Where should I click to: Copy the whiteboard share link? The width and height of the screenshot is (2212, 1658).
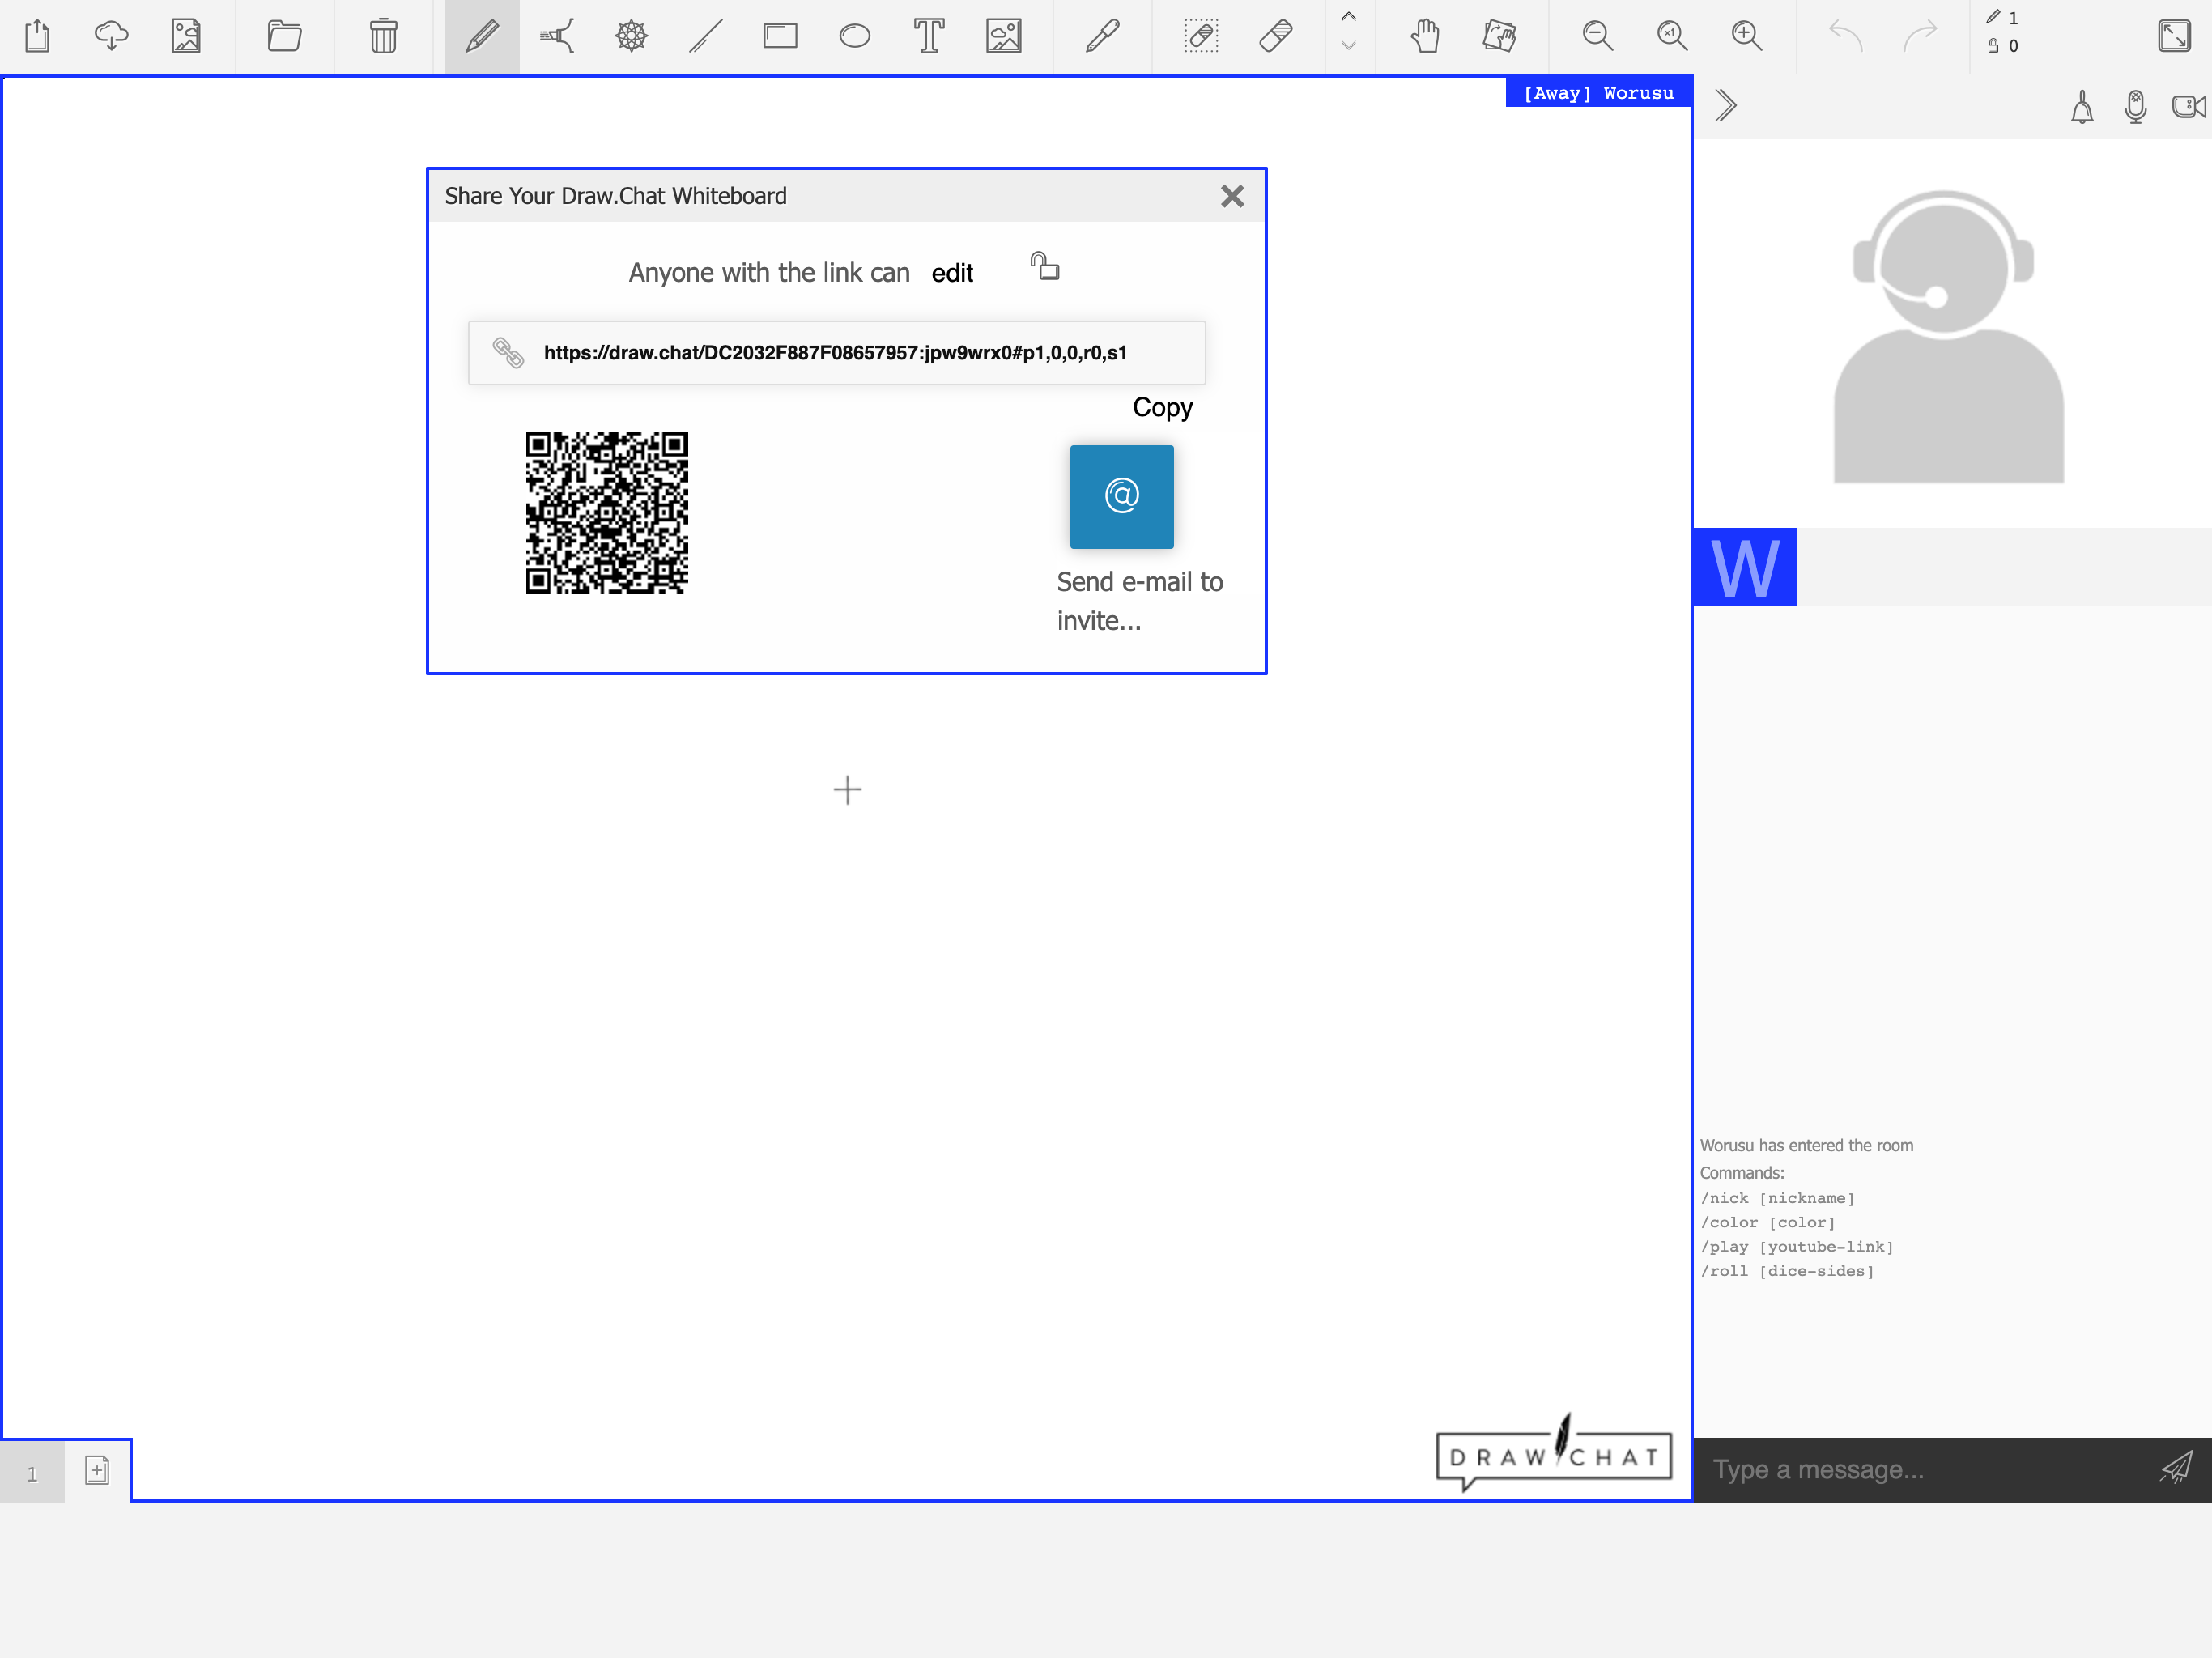1162,407
